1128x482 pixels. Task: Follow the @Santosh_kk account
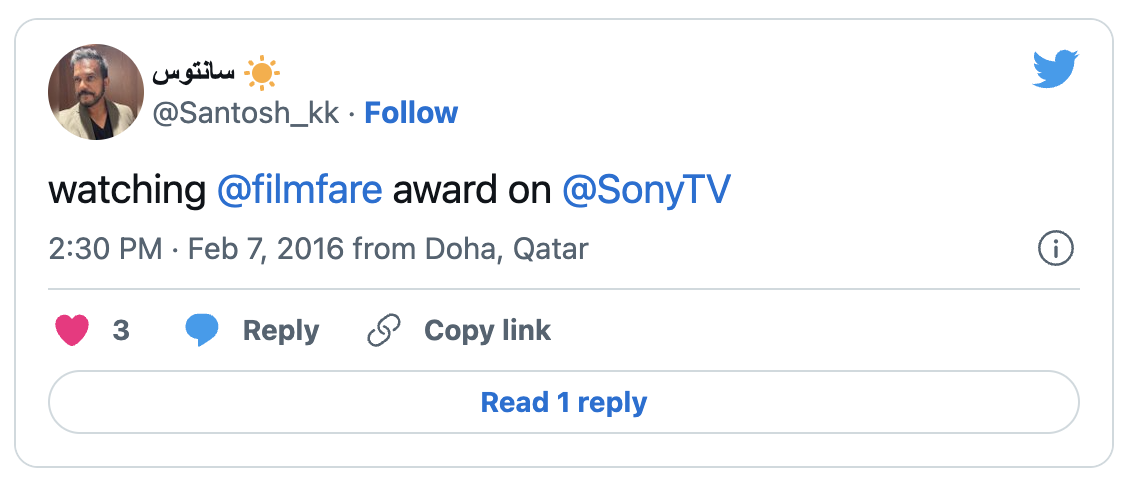411,113
